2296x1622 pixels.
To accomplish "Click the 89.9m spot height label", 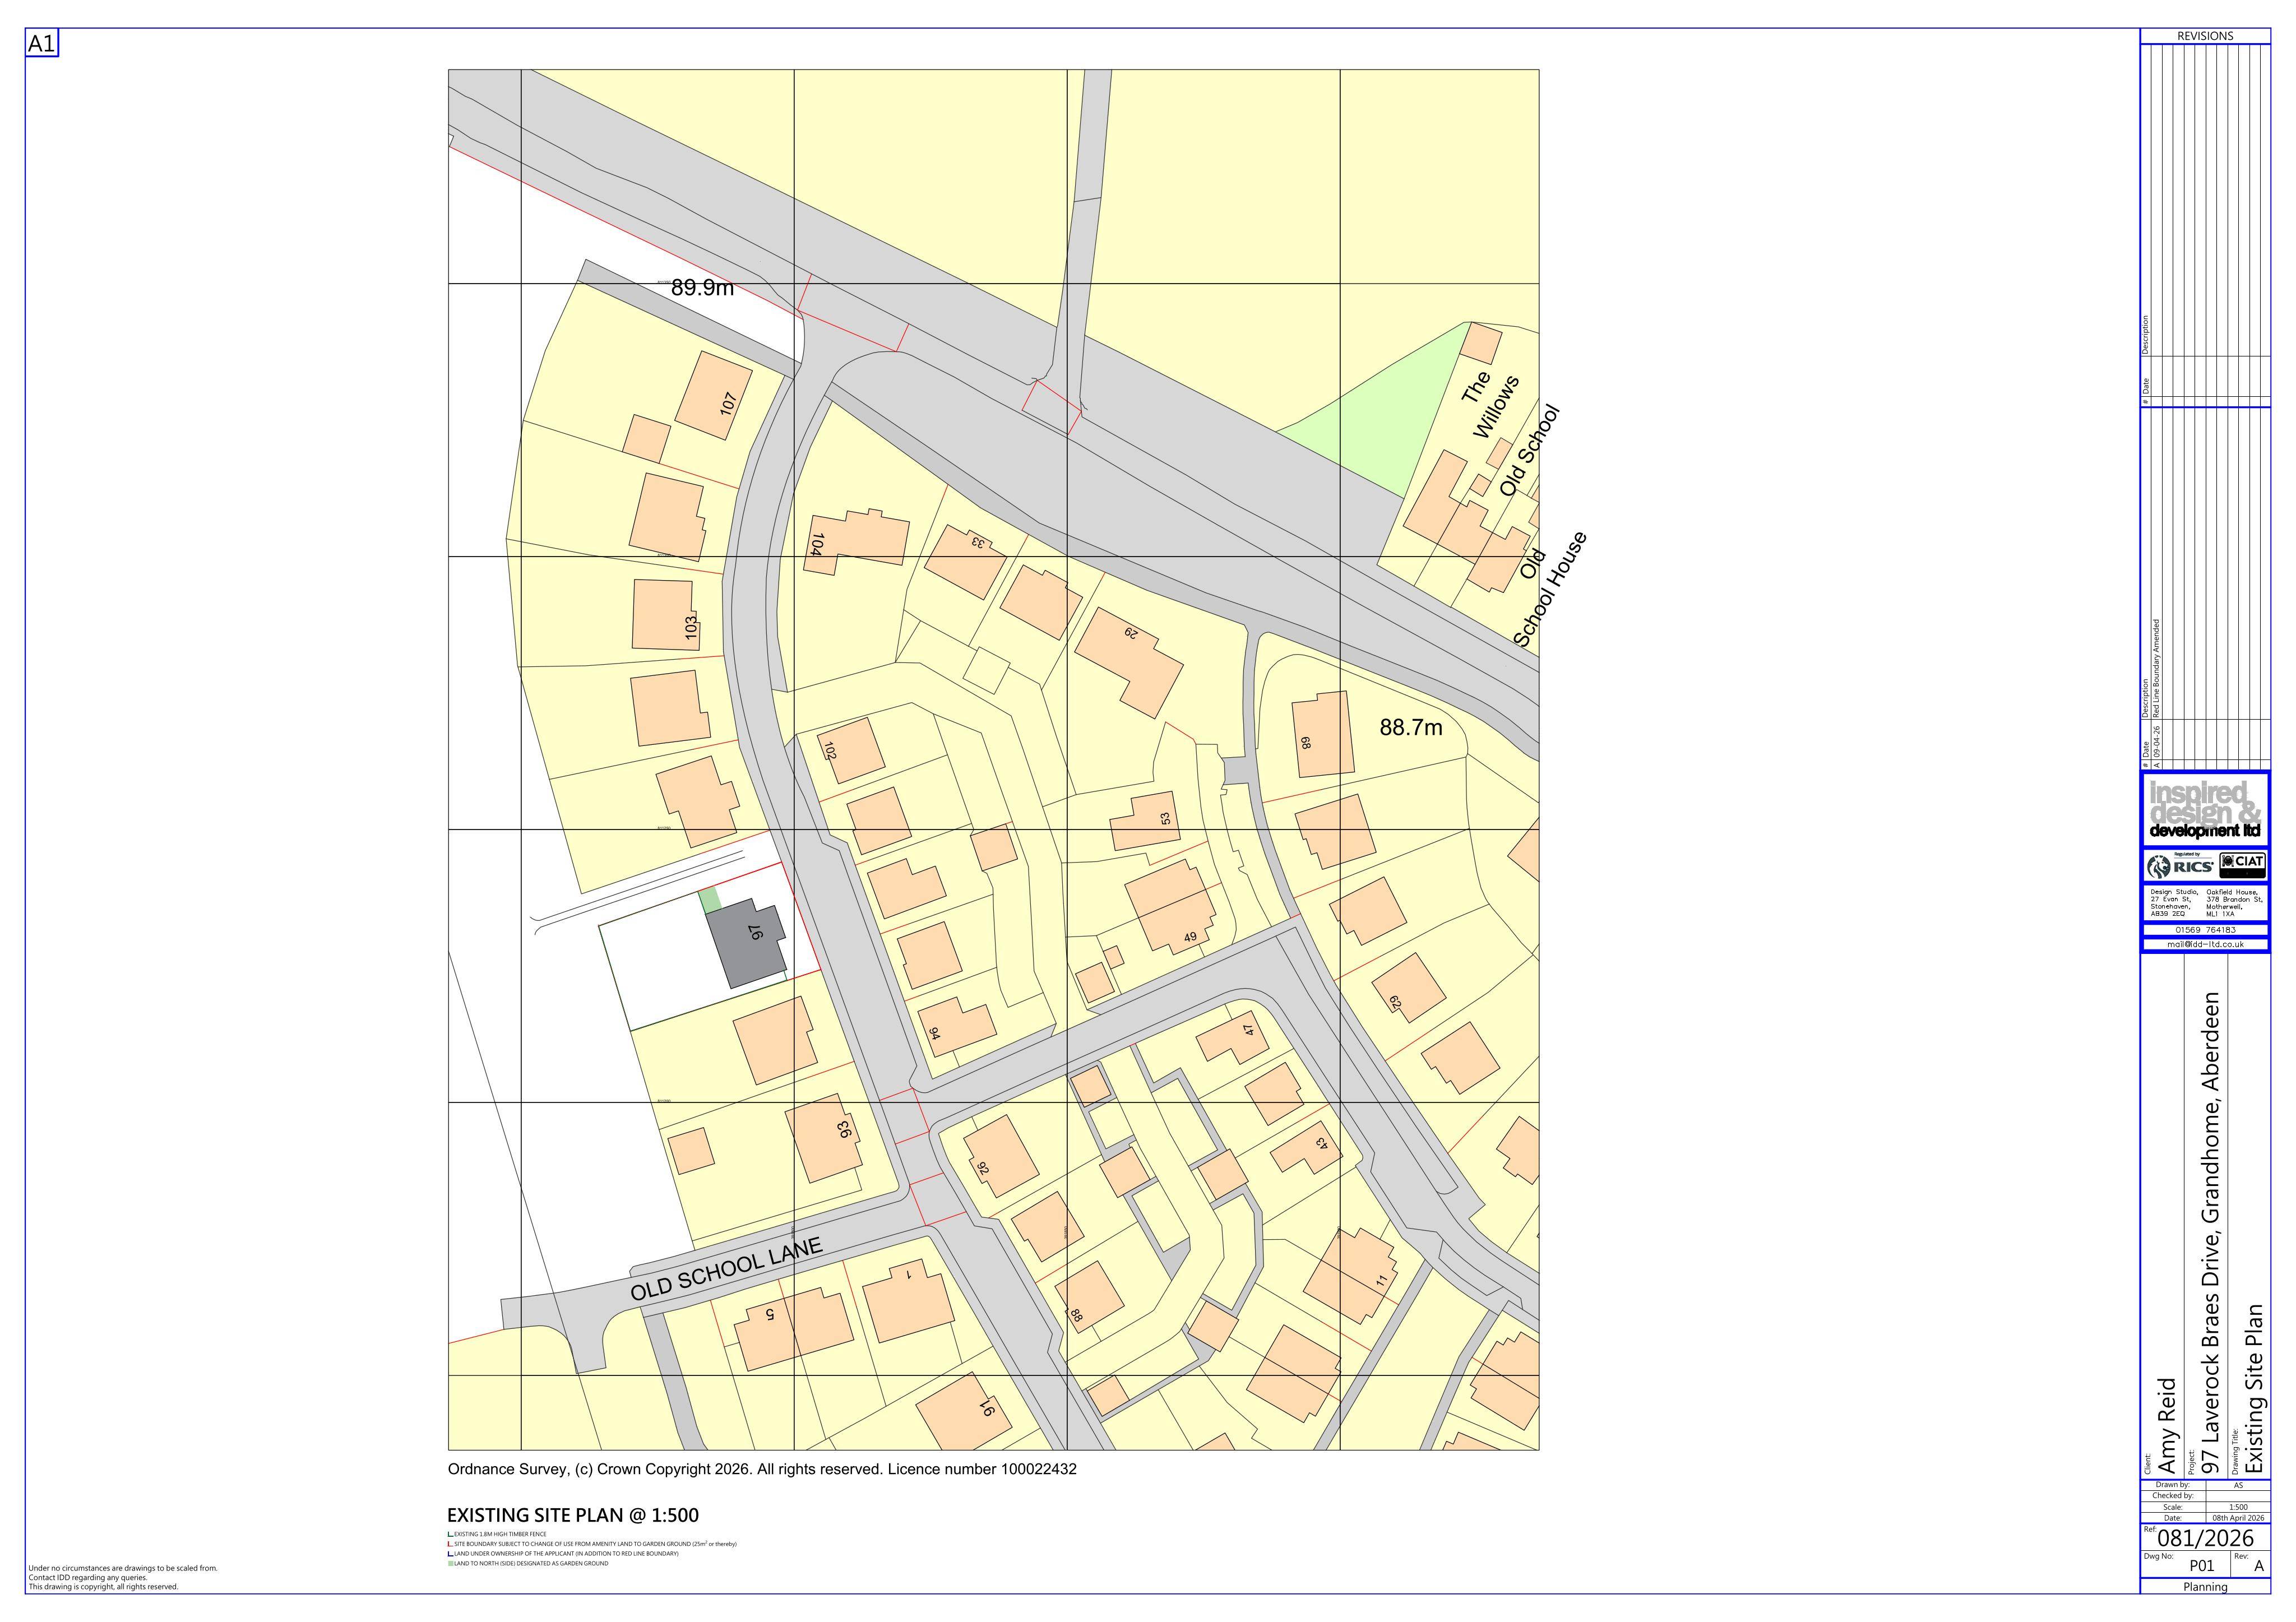I will click(702, 288).
